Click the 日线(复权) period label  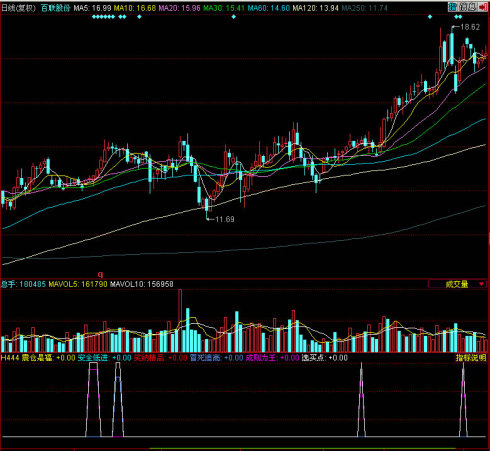[x=19, y=8]
